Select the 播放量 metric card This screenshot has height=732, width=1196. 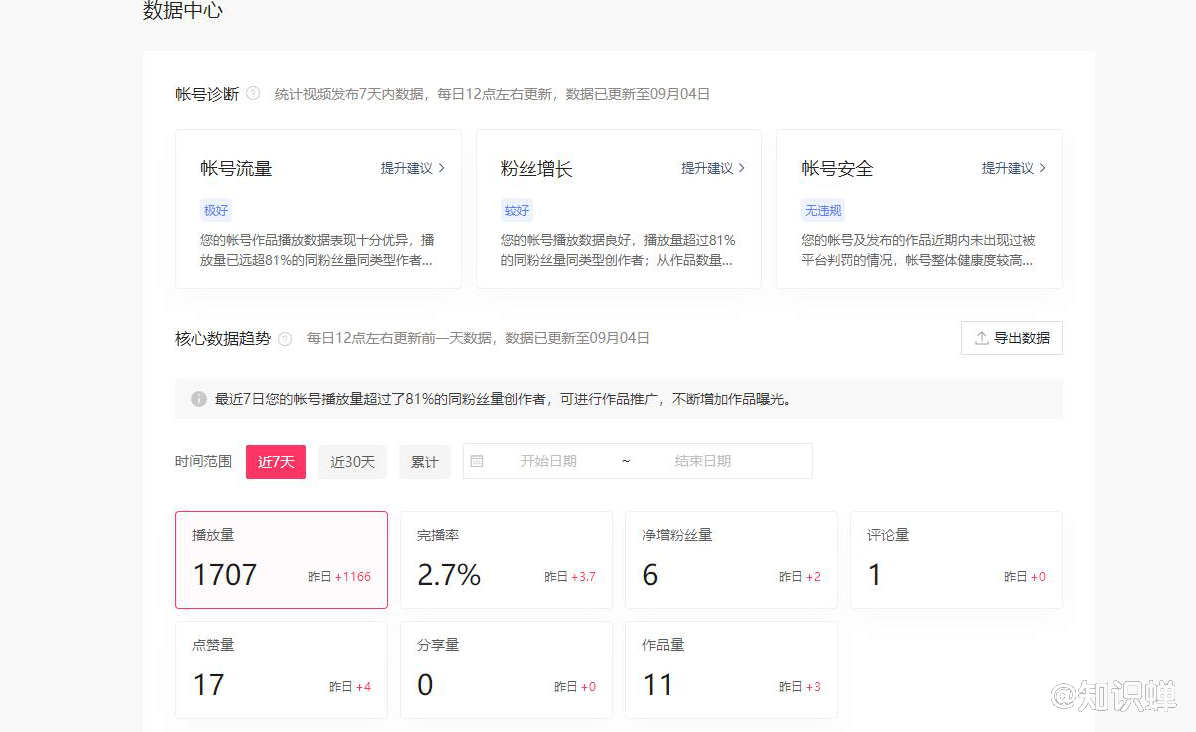pos(281,560)
